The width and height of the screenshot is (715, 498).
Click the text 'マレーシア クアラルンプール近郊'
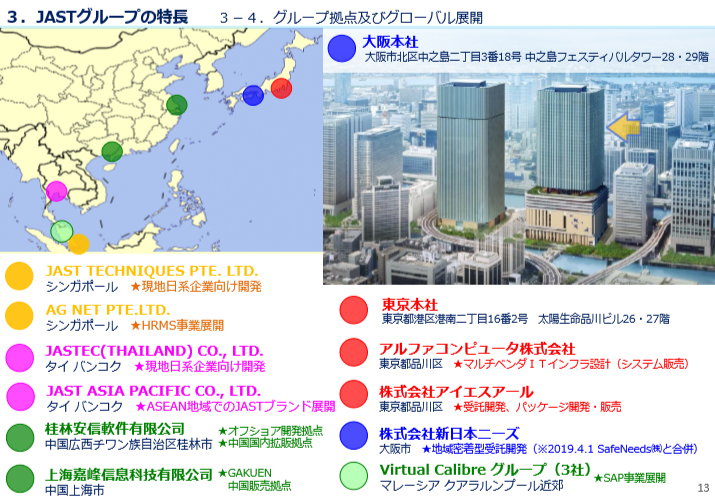pyautogui.click(x=471, y=485)
